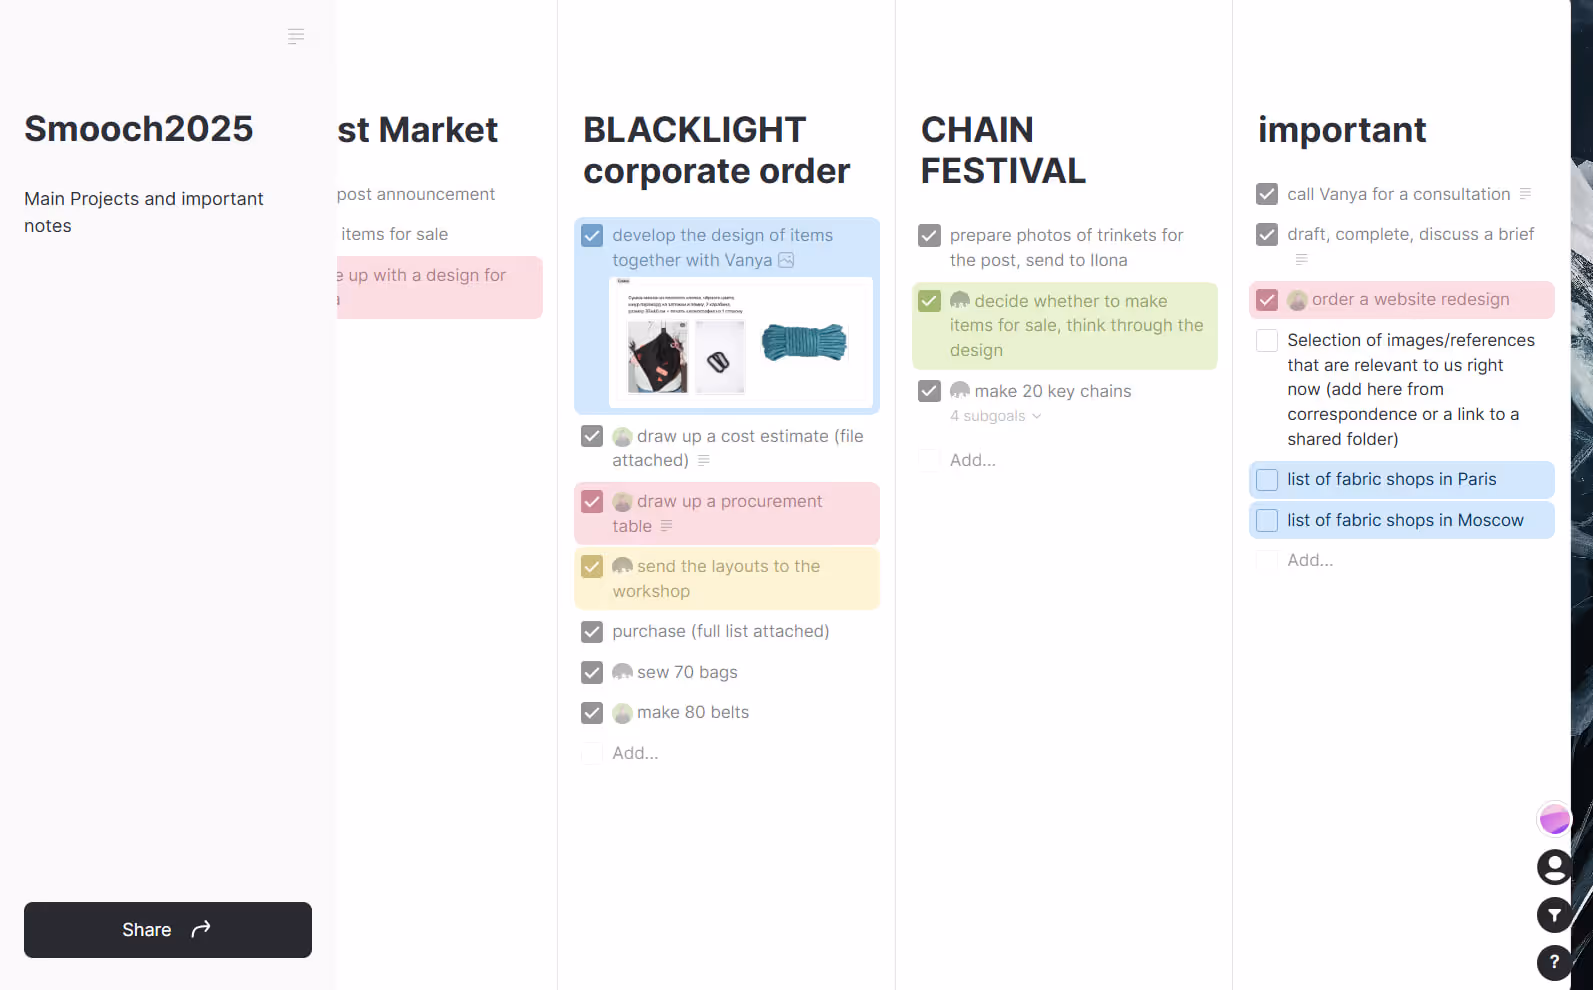Click the Share button
This screenshot has height=990, width=1593.
coord(167,930)
